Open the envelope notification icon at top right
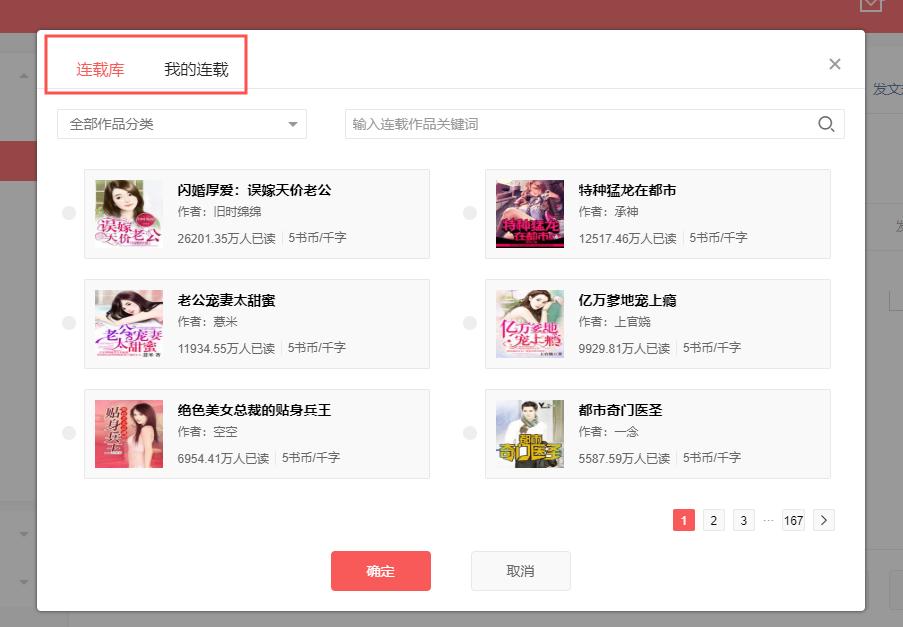Viewport: 903px width, 627px height. (x=870, y=8)
